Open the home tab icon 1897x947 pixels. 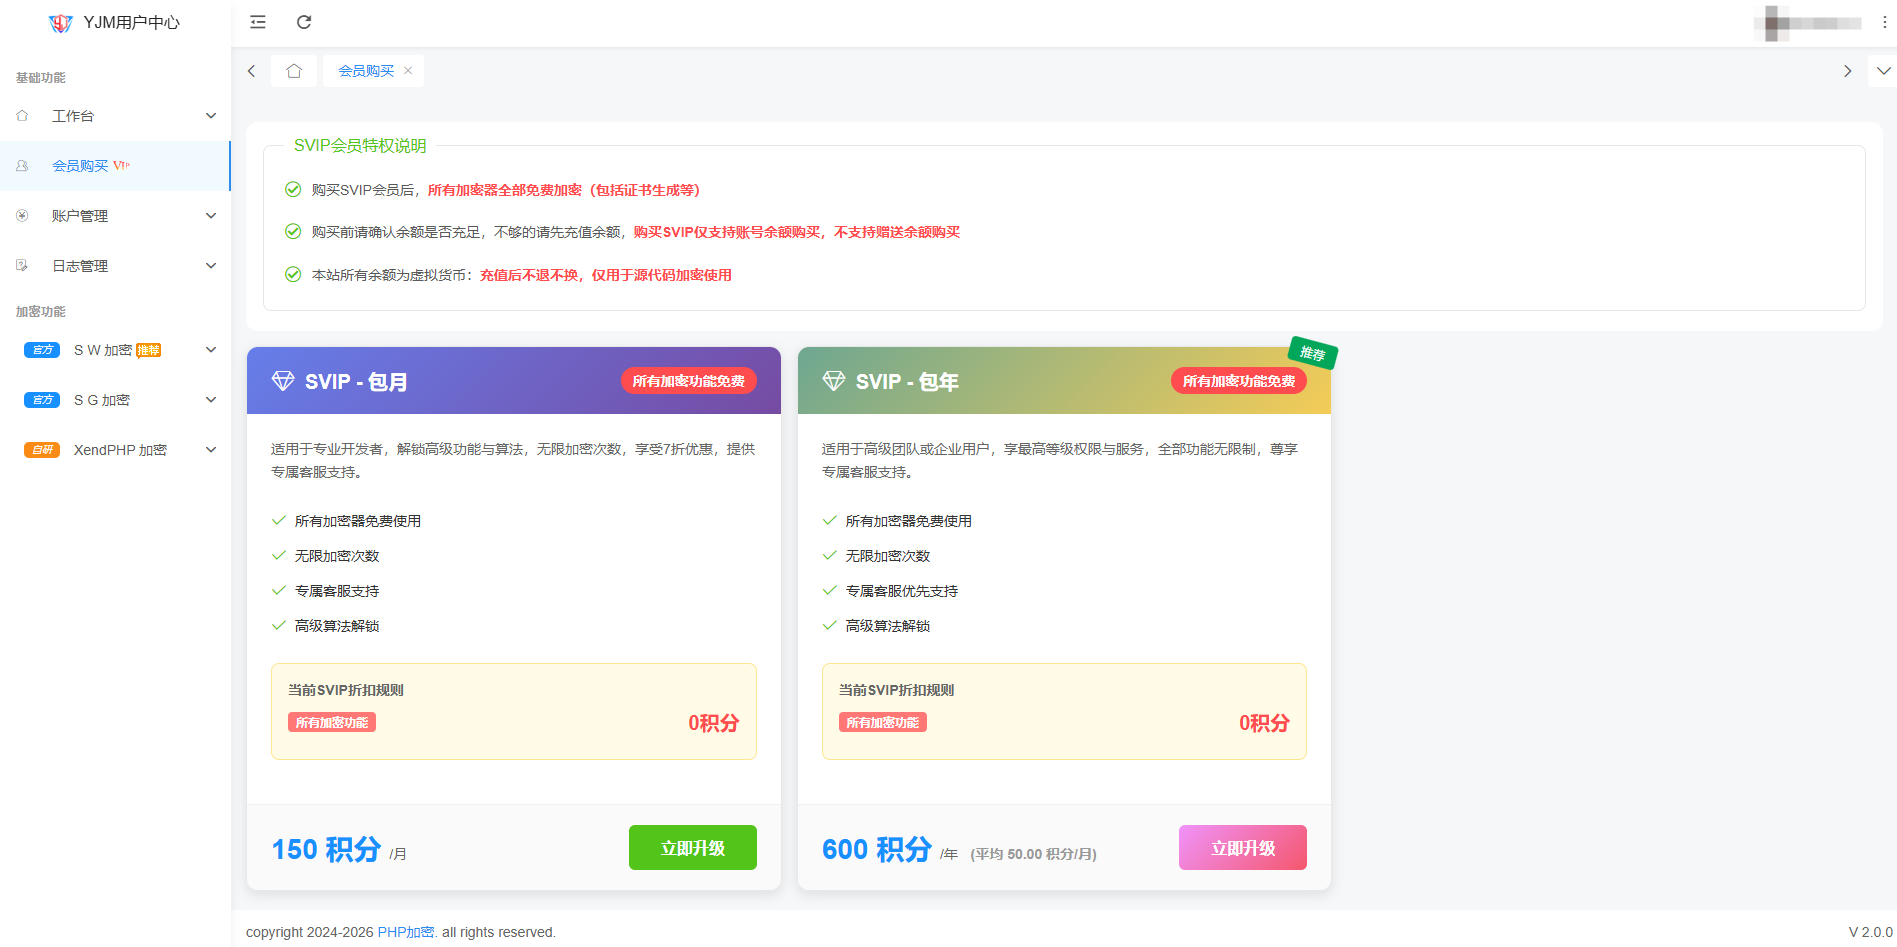click(x=294, y=71)
